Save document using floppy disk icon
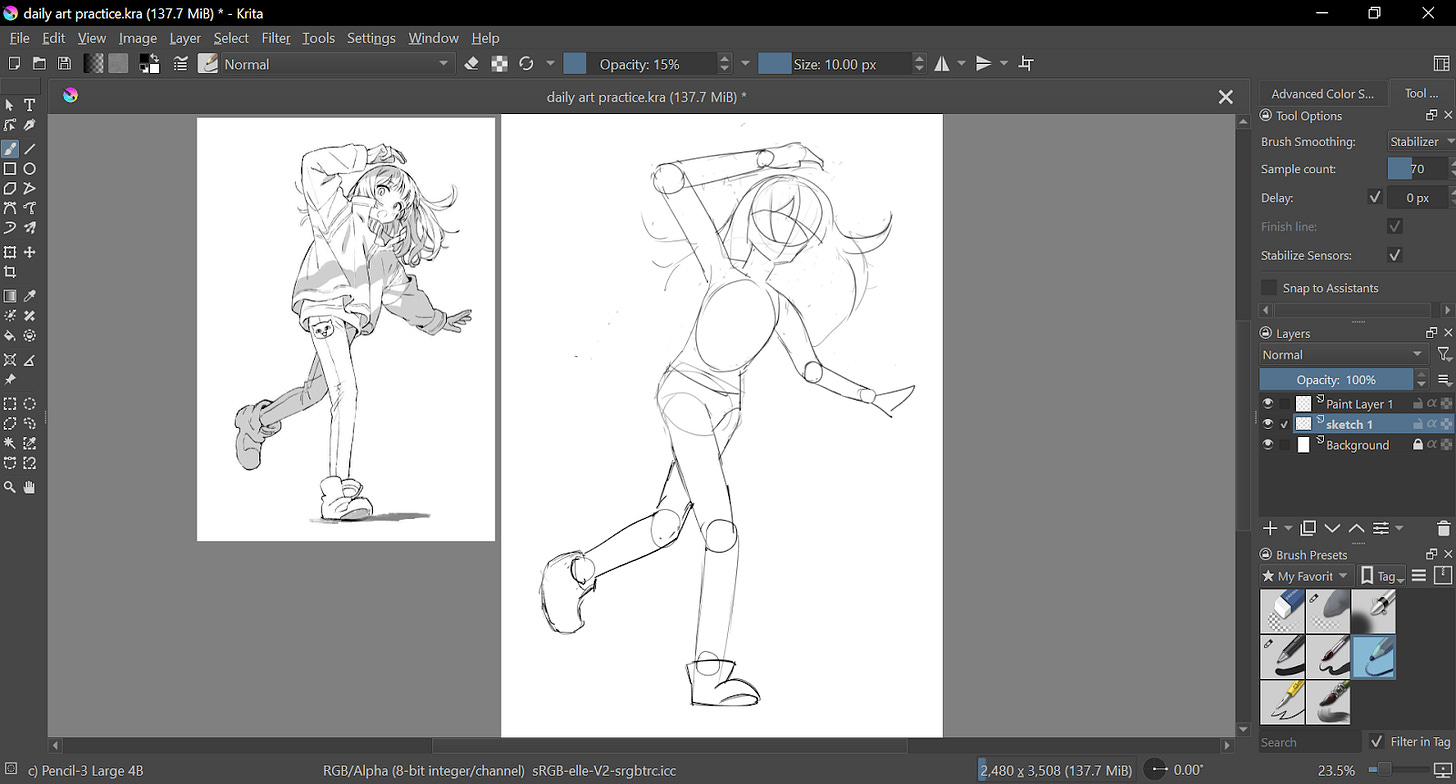This screenshot has height=784, width=1456. tap(64, 64)
